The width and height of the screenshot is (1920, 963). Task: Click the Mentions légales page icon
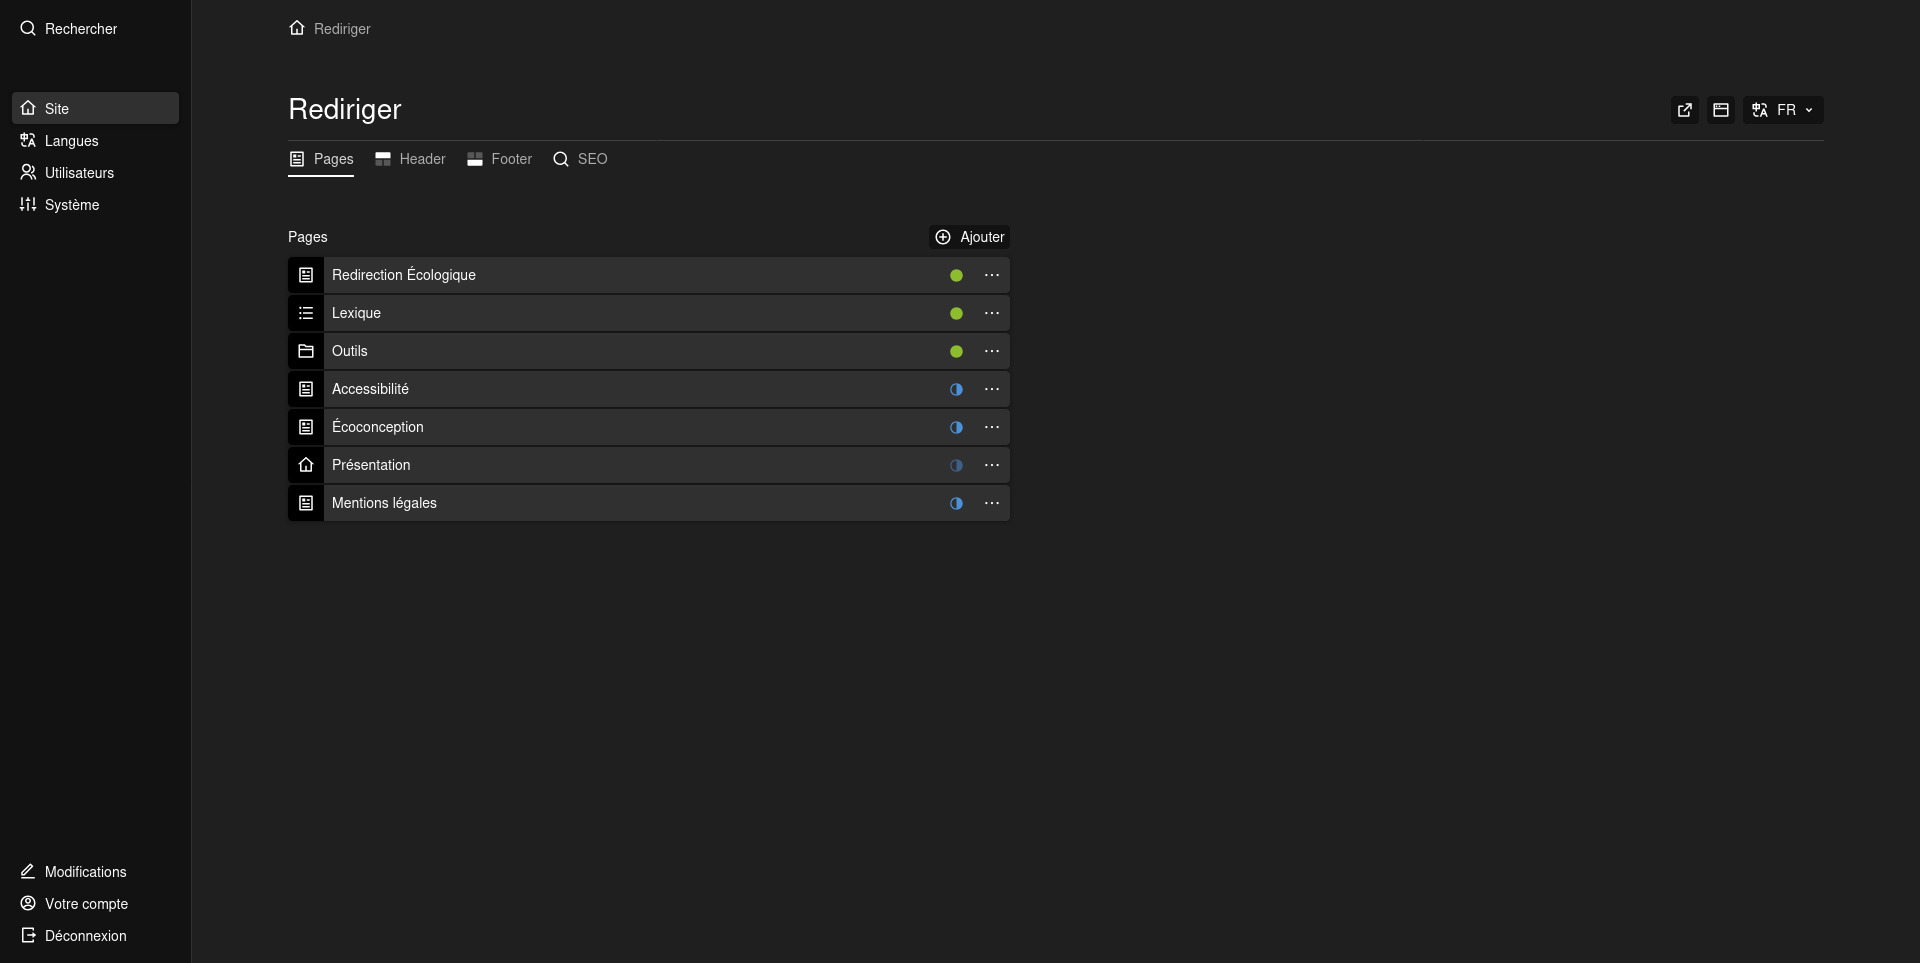pos(306,503)
